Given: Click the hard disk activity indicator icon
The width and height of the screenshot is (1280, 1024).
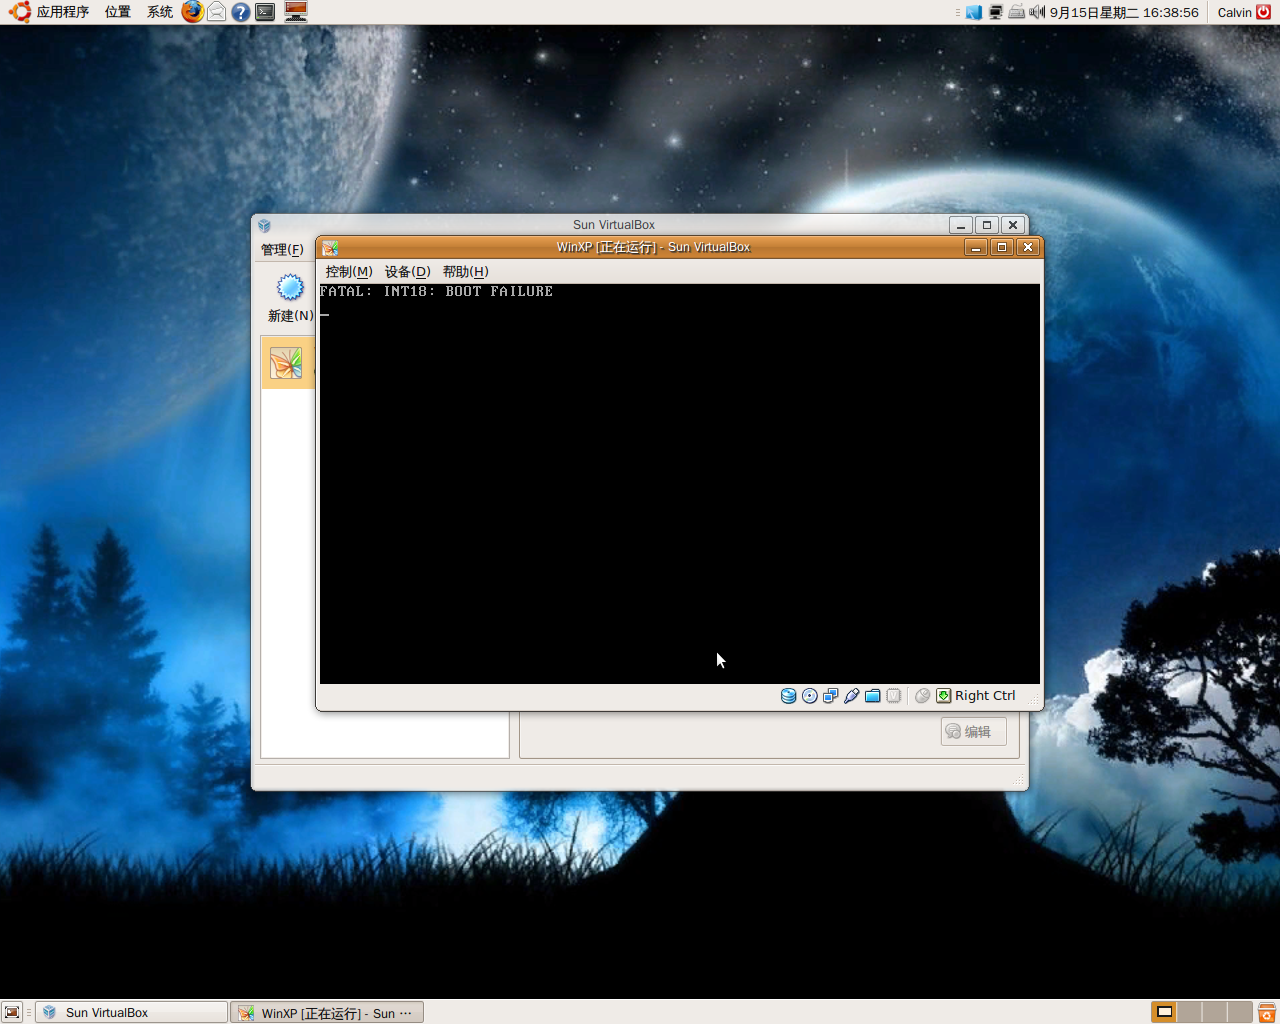Looking at the screenshot, I should click(788, 696).
